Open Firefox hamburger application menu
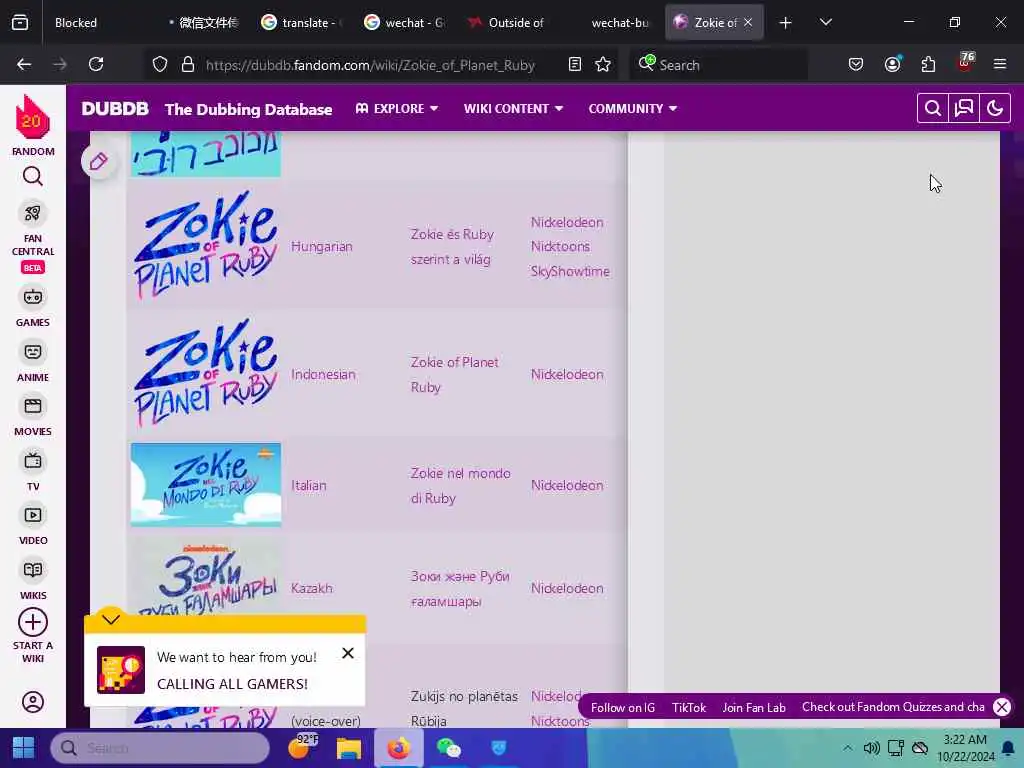This screenshot has width=1024, height=768. pyautogui.click(x=1000, y=65)
